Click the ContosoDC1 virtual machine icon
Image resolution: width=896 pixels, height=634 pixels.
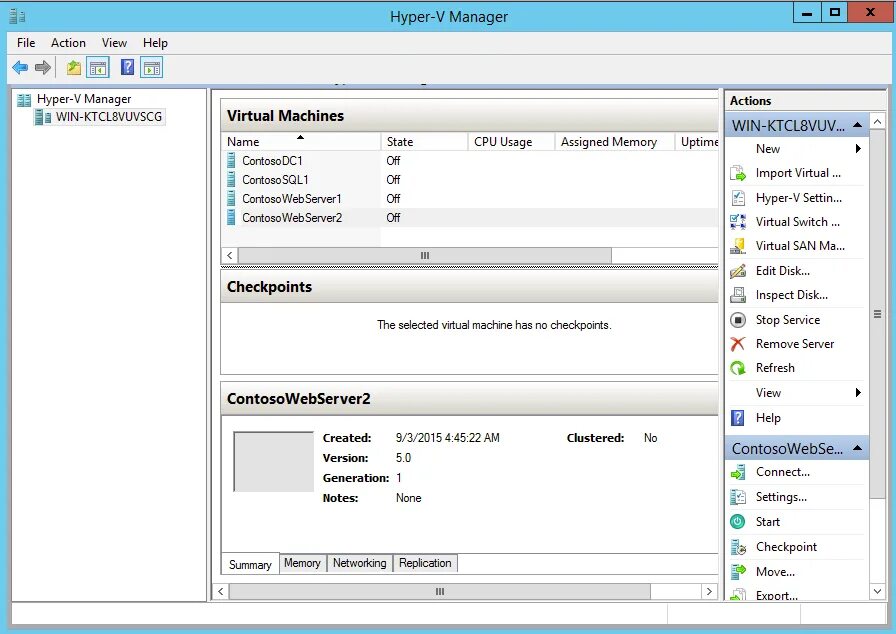(x=231, y=160)
